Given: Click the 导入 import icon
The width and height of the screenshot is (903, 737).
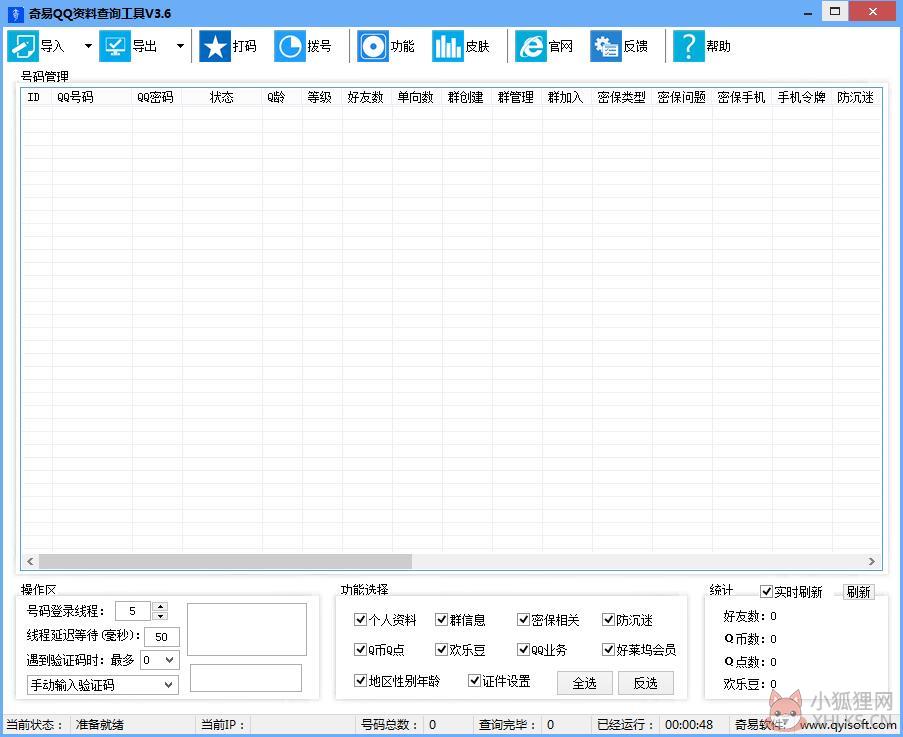Looking at the screenshot, I should tap(22, 46).
